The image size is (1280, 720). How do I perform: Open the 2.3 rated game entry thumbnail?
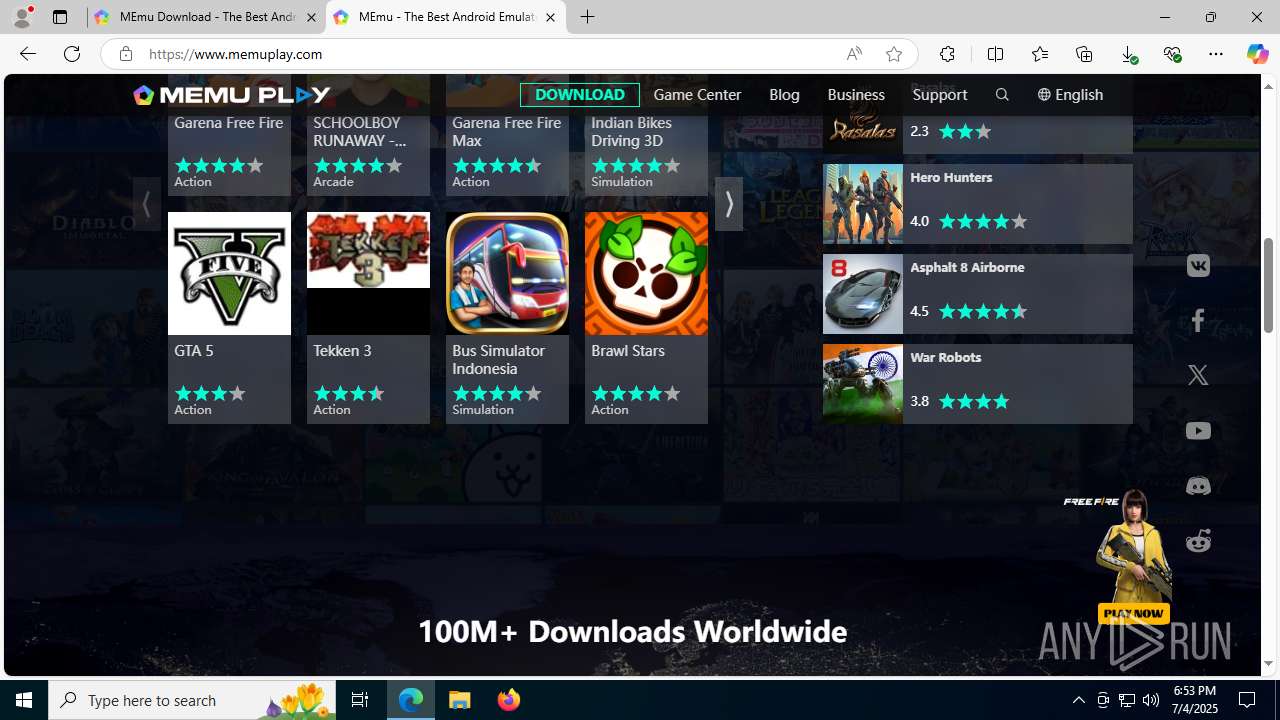[x=862, y=115]
